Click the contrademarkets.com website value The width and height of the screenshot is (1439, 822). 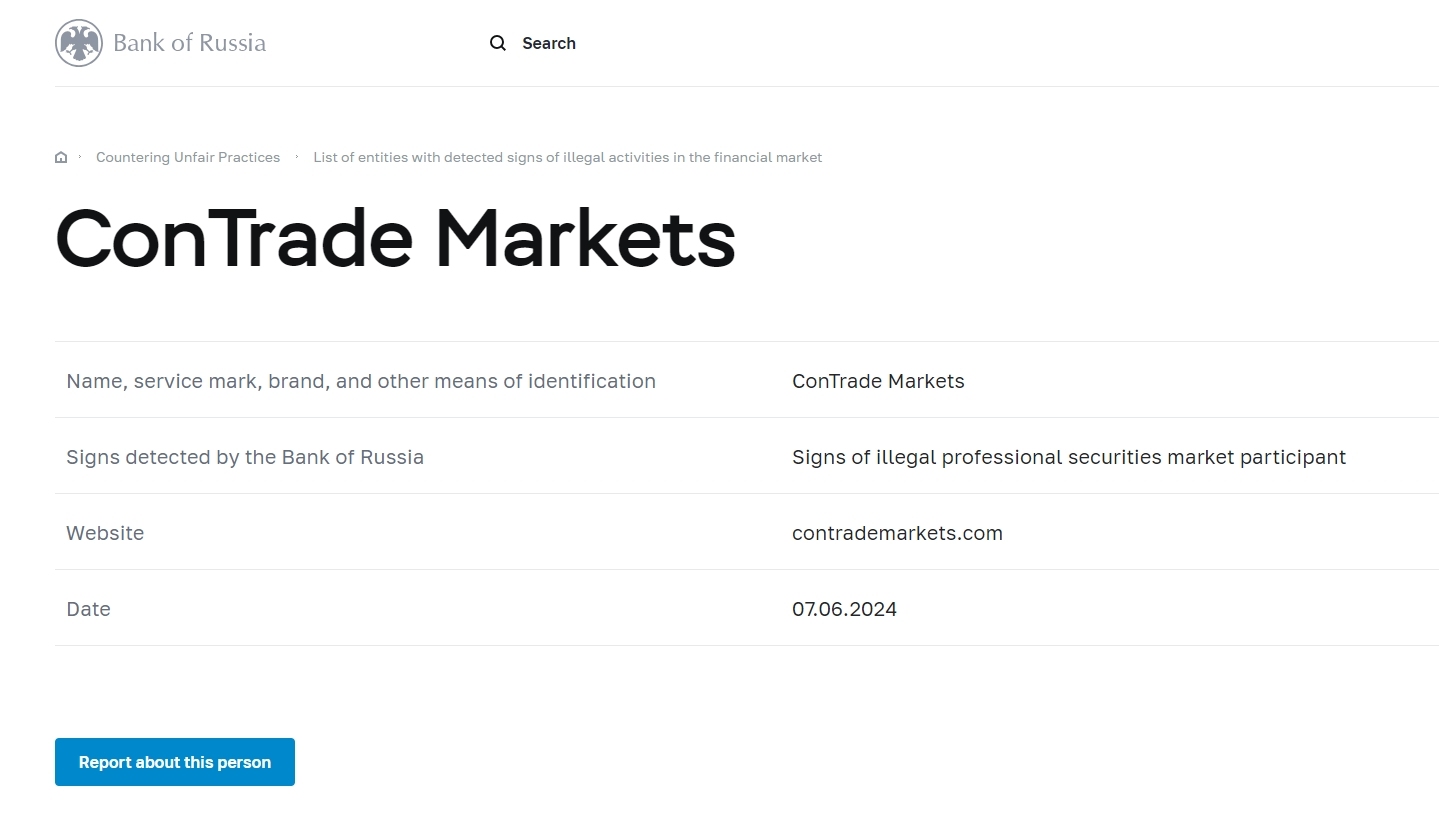pos(897,533)
